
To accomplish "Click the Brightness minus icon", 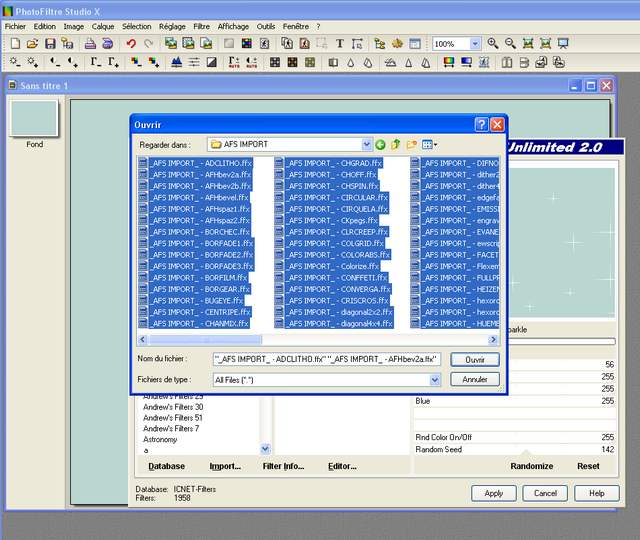I will point(15,62).
